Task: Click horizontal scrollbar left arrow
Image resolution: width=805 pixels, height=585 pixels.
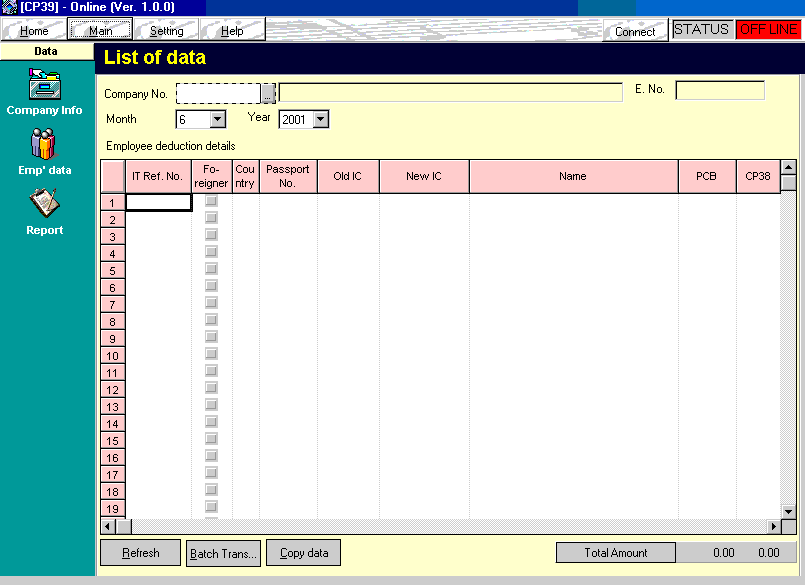Action: tap(108, 526)
